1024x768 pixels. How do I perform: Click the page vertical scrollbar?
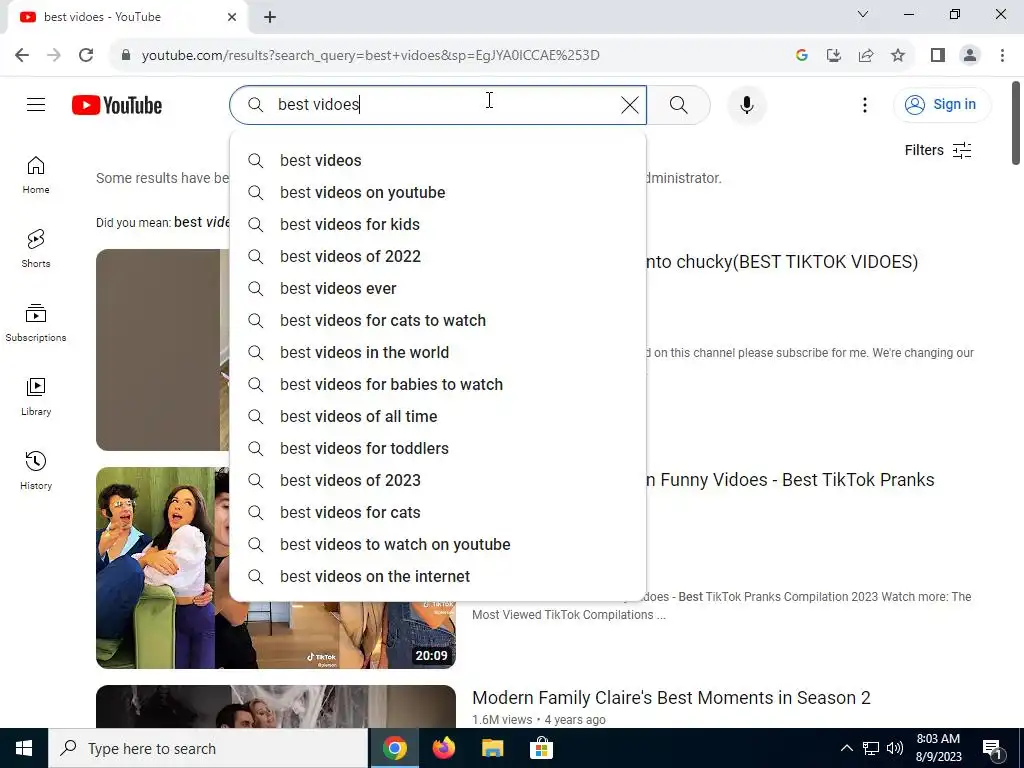(1016, 123)
